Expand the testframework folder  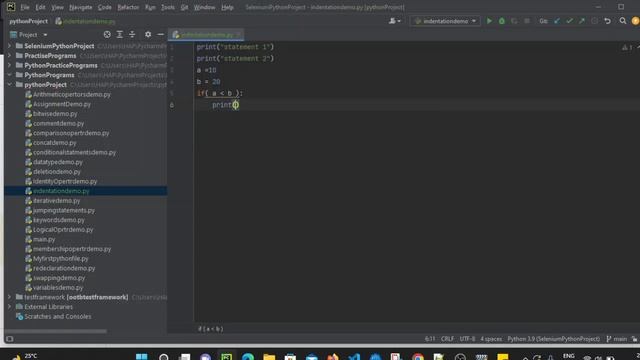pyautogui.click(x=9, y=297)
